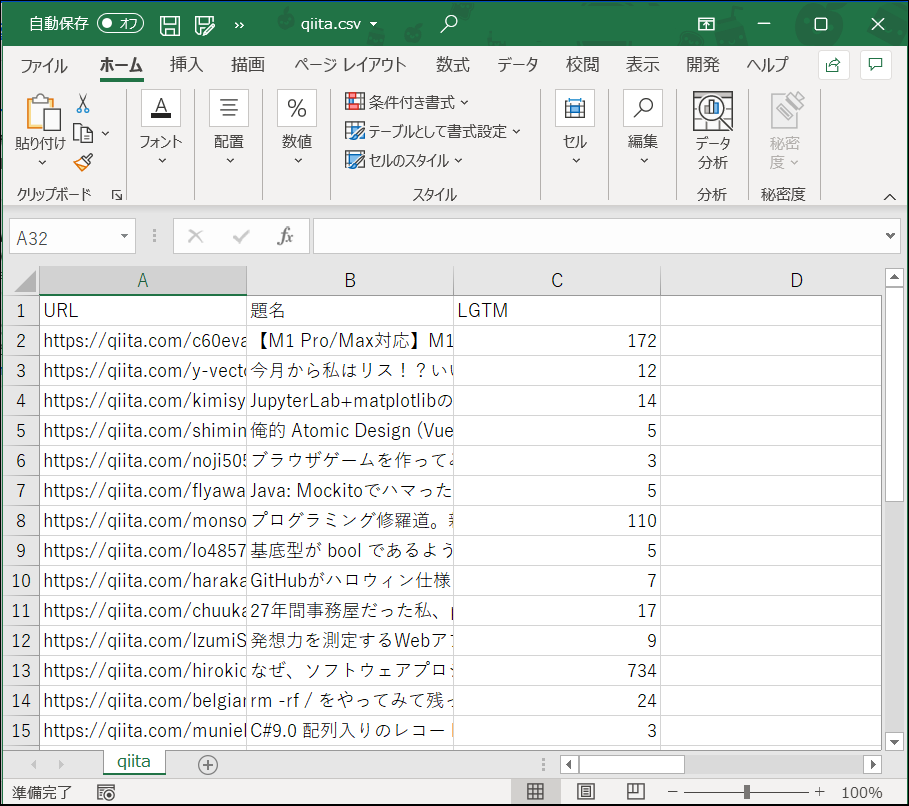Image resolution: width=909 pixels, height=806 pixels.
Task: Open the Name Box dropdown arrow
Action: tap(124, 237)
